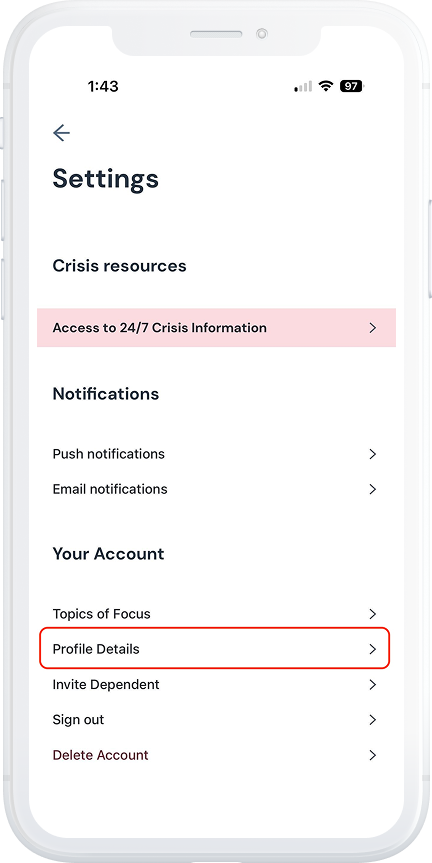Open Access to 24/7 Crisis Information
Screen dimensions: 432x863
[216, 327]
